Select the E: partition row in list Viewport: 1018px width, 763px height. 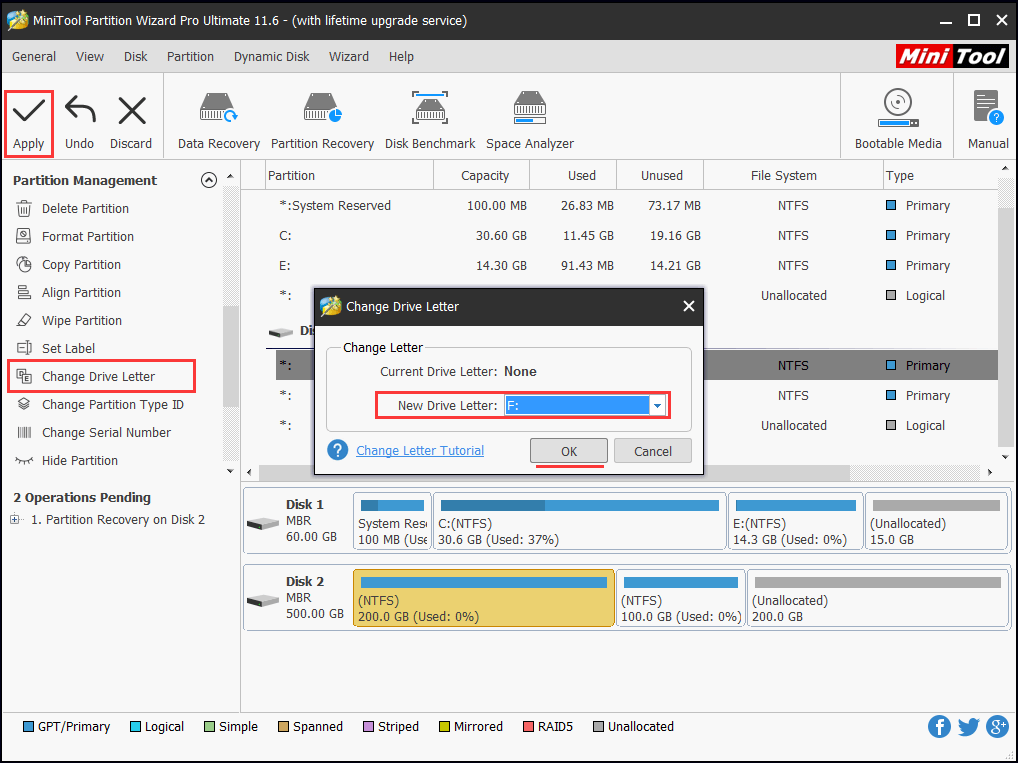pyautogui.click(x=619, y=266)
